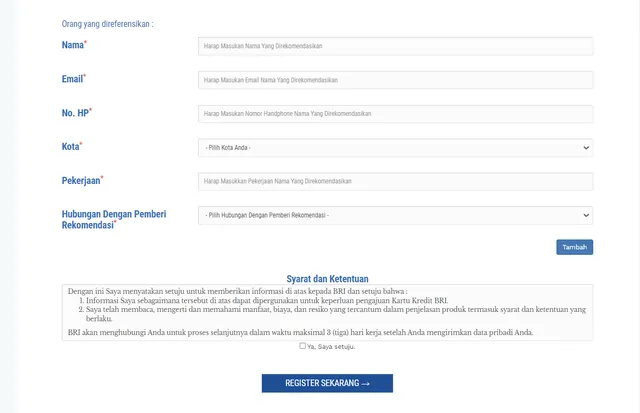Click the Kota field label
Image resolution: width=640 pixels, height=413 pixels.
70,147
